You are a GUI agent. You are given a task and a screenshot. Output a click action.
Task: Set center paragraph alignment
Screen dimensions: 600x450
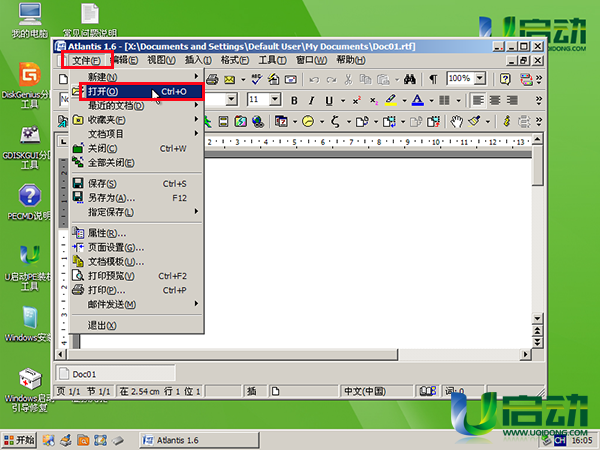[495, 100]
